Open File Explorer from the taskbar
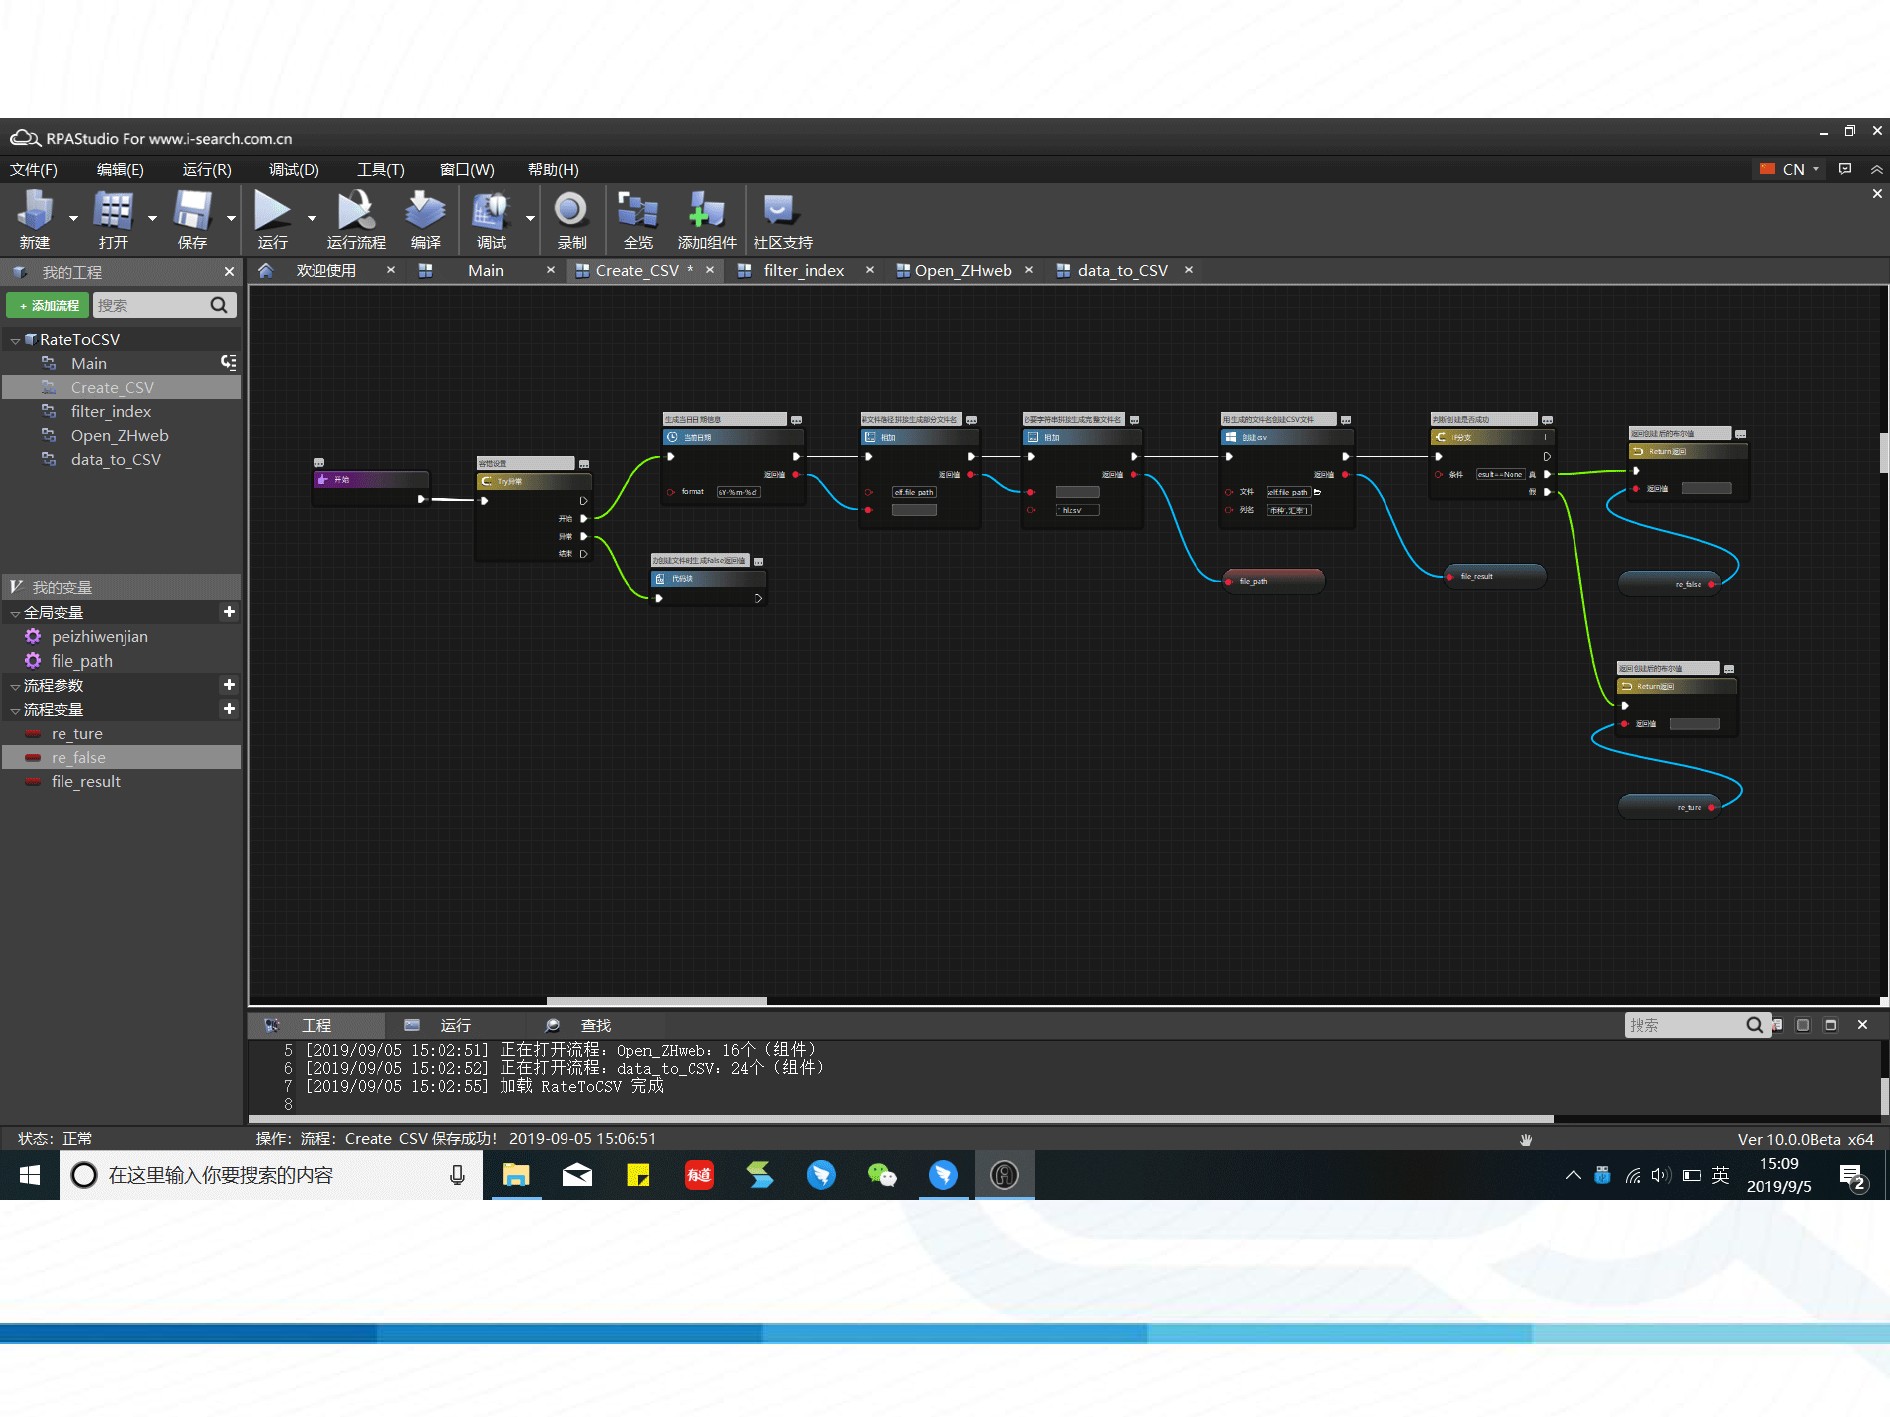The height and width of the screenshot is (1417, 1890). 516,1175
